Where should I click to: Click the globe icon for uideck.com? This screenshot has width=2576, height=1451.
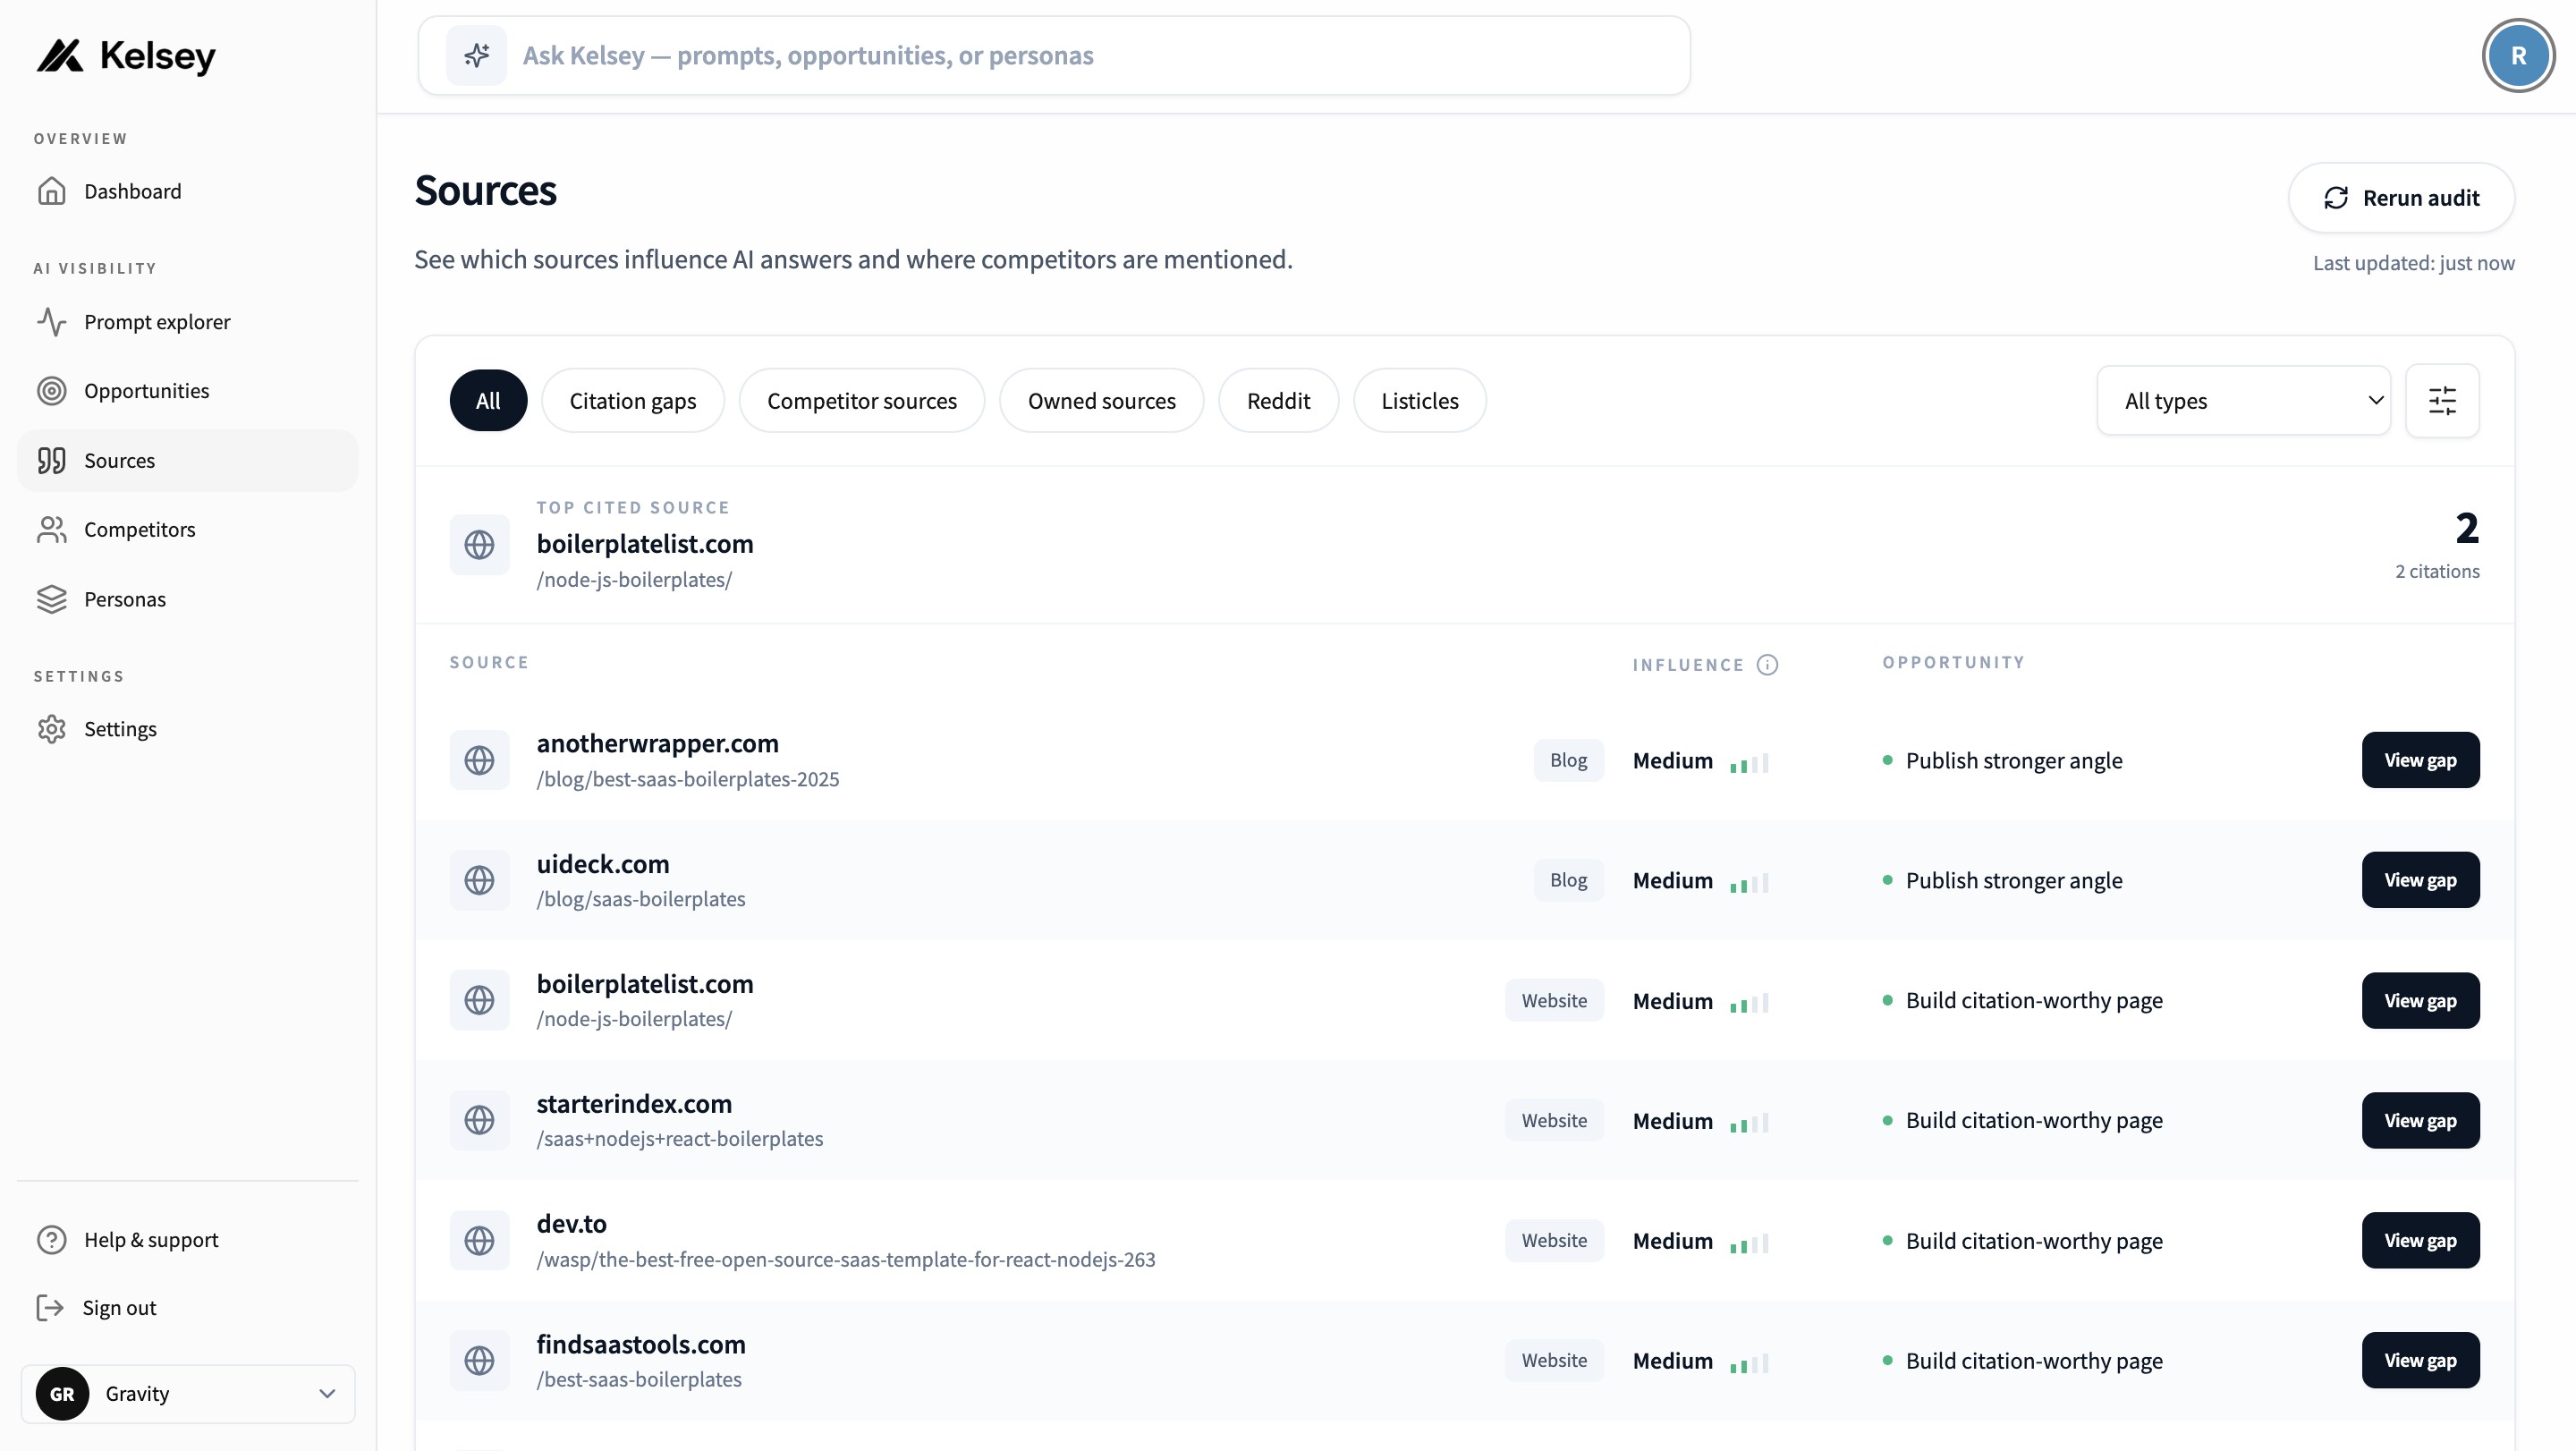point(479,880)
